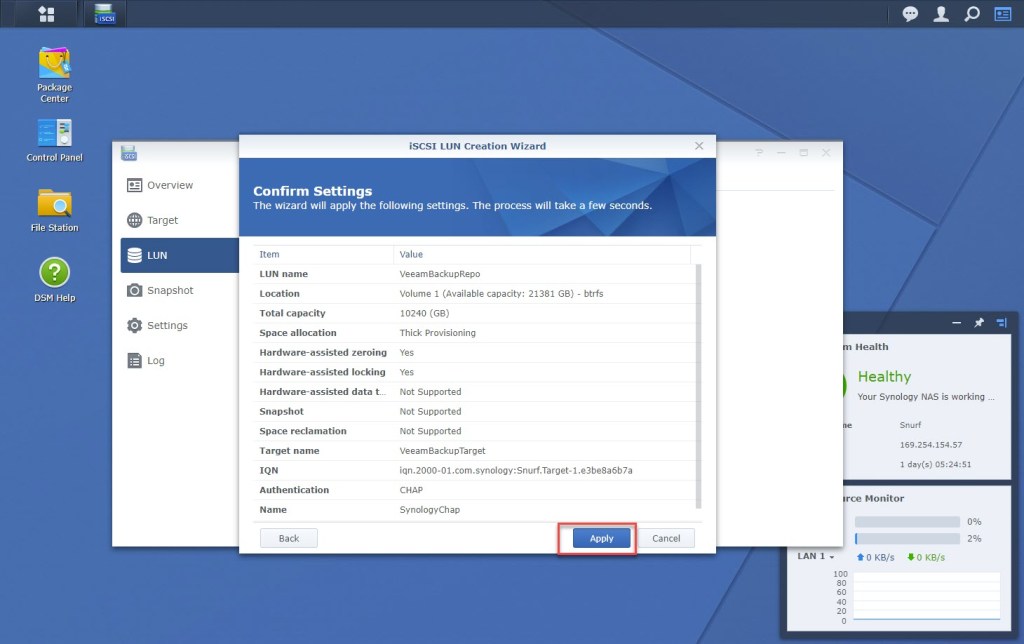Click the Snapshot camera icon in sidebar
The image size is (1024, 644).
click(135, 290)
